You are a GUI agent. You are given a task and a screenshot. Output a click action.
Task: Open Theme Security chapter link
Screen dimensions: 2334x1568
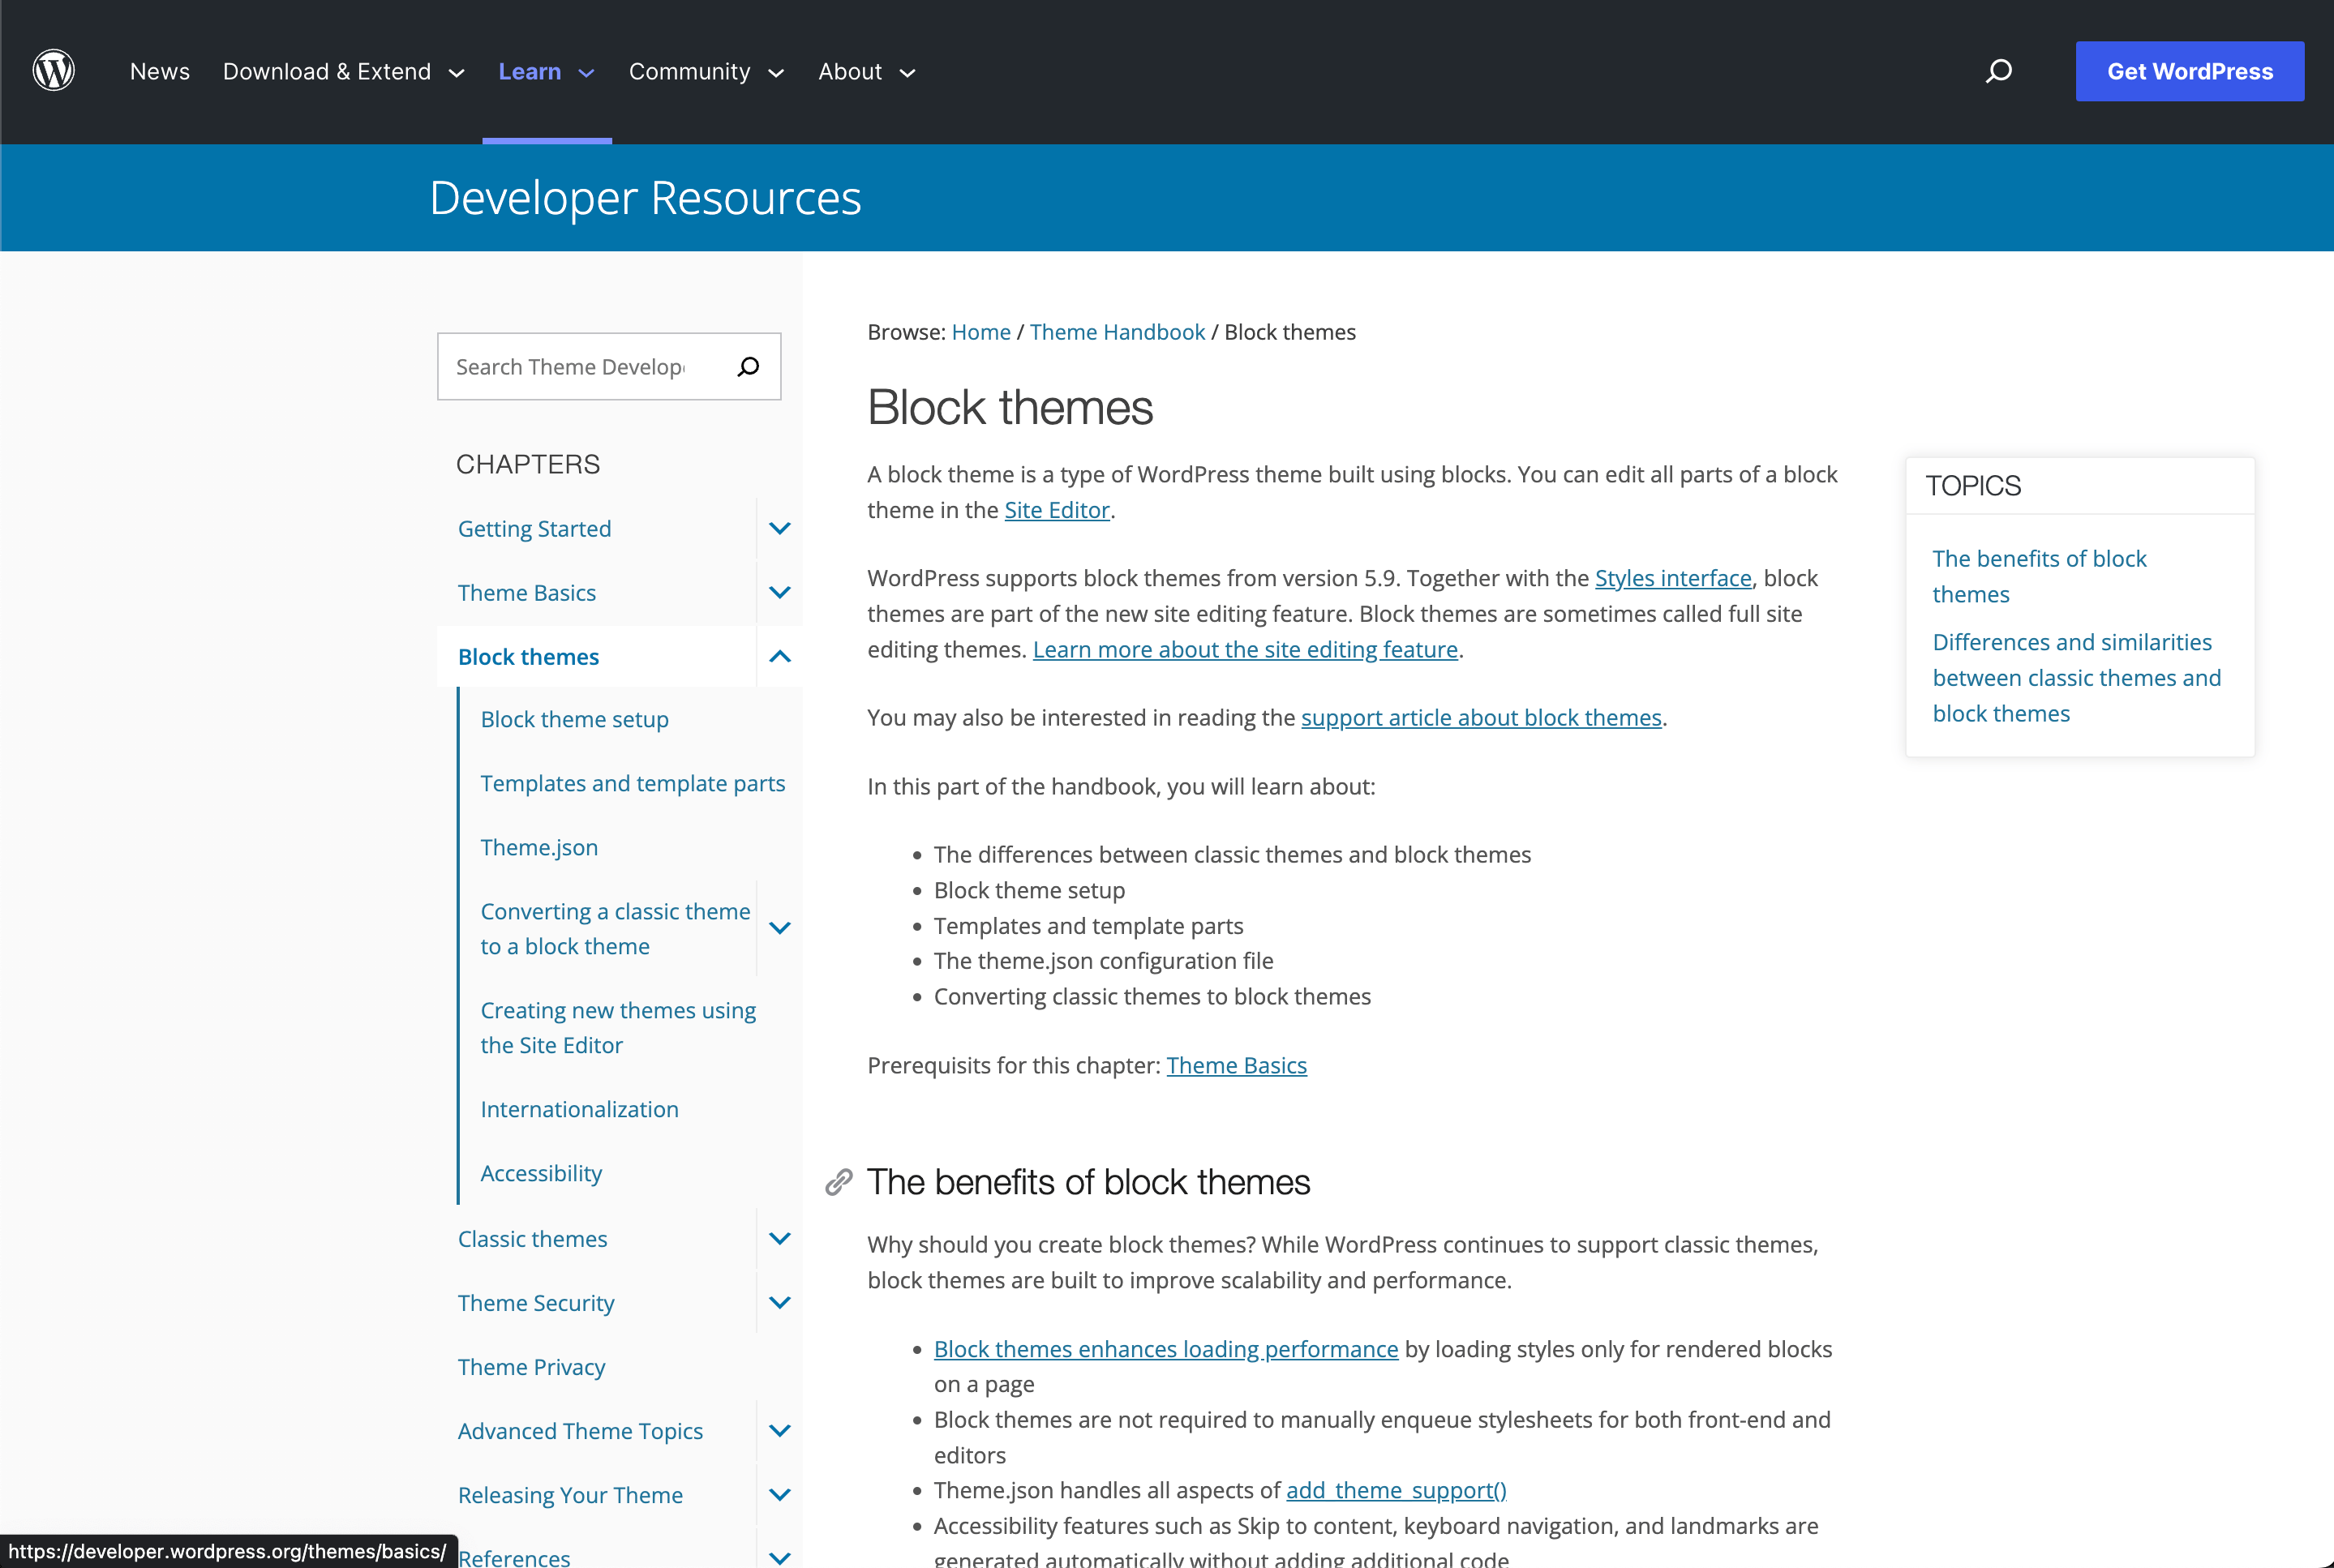pos(536,1303)
